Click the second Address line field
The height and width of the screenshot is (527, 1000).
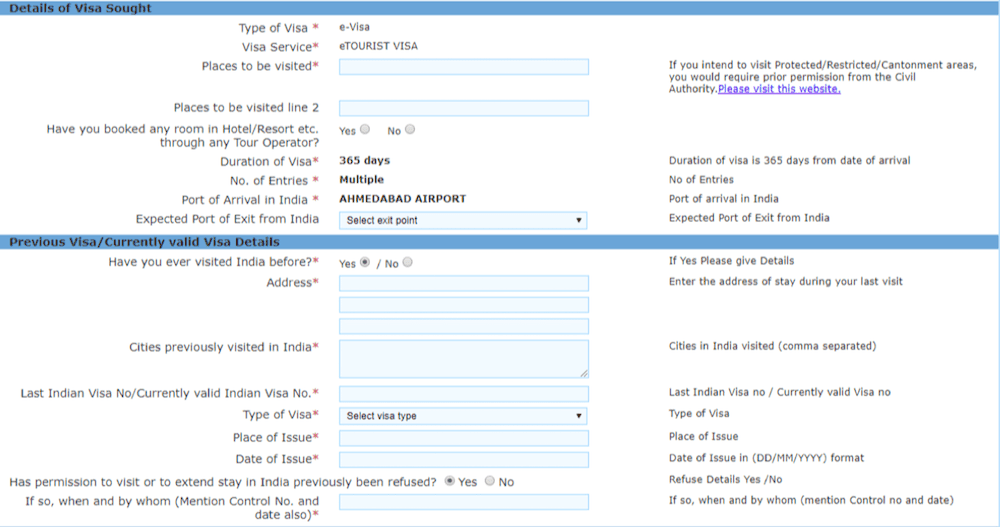click(464, 305)
